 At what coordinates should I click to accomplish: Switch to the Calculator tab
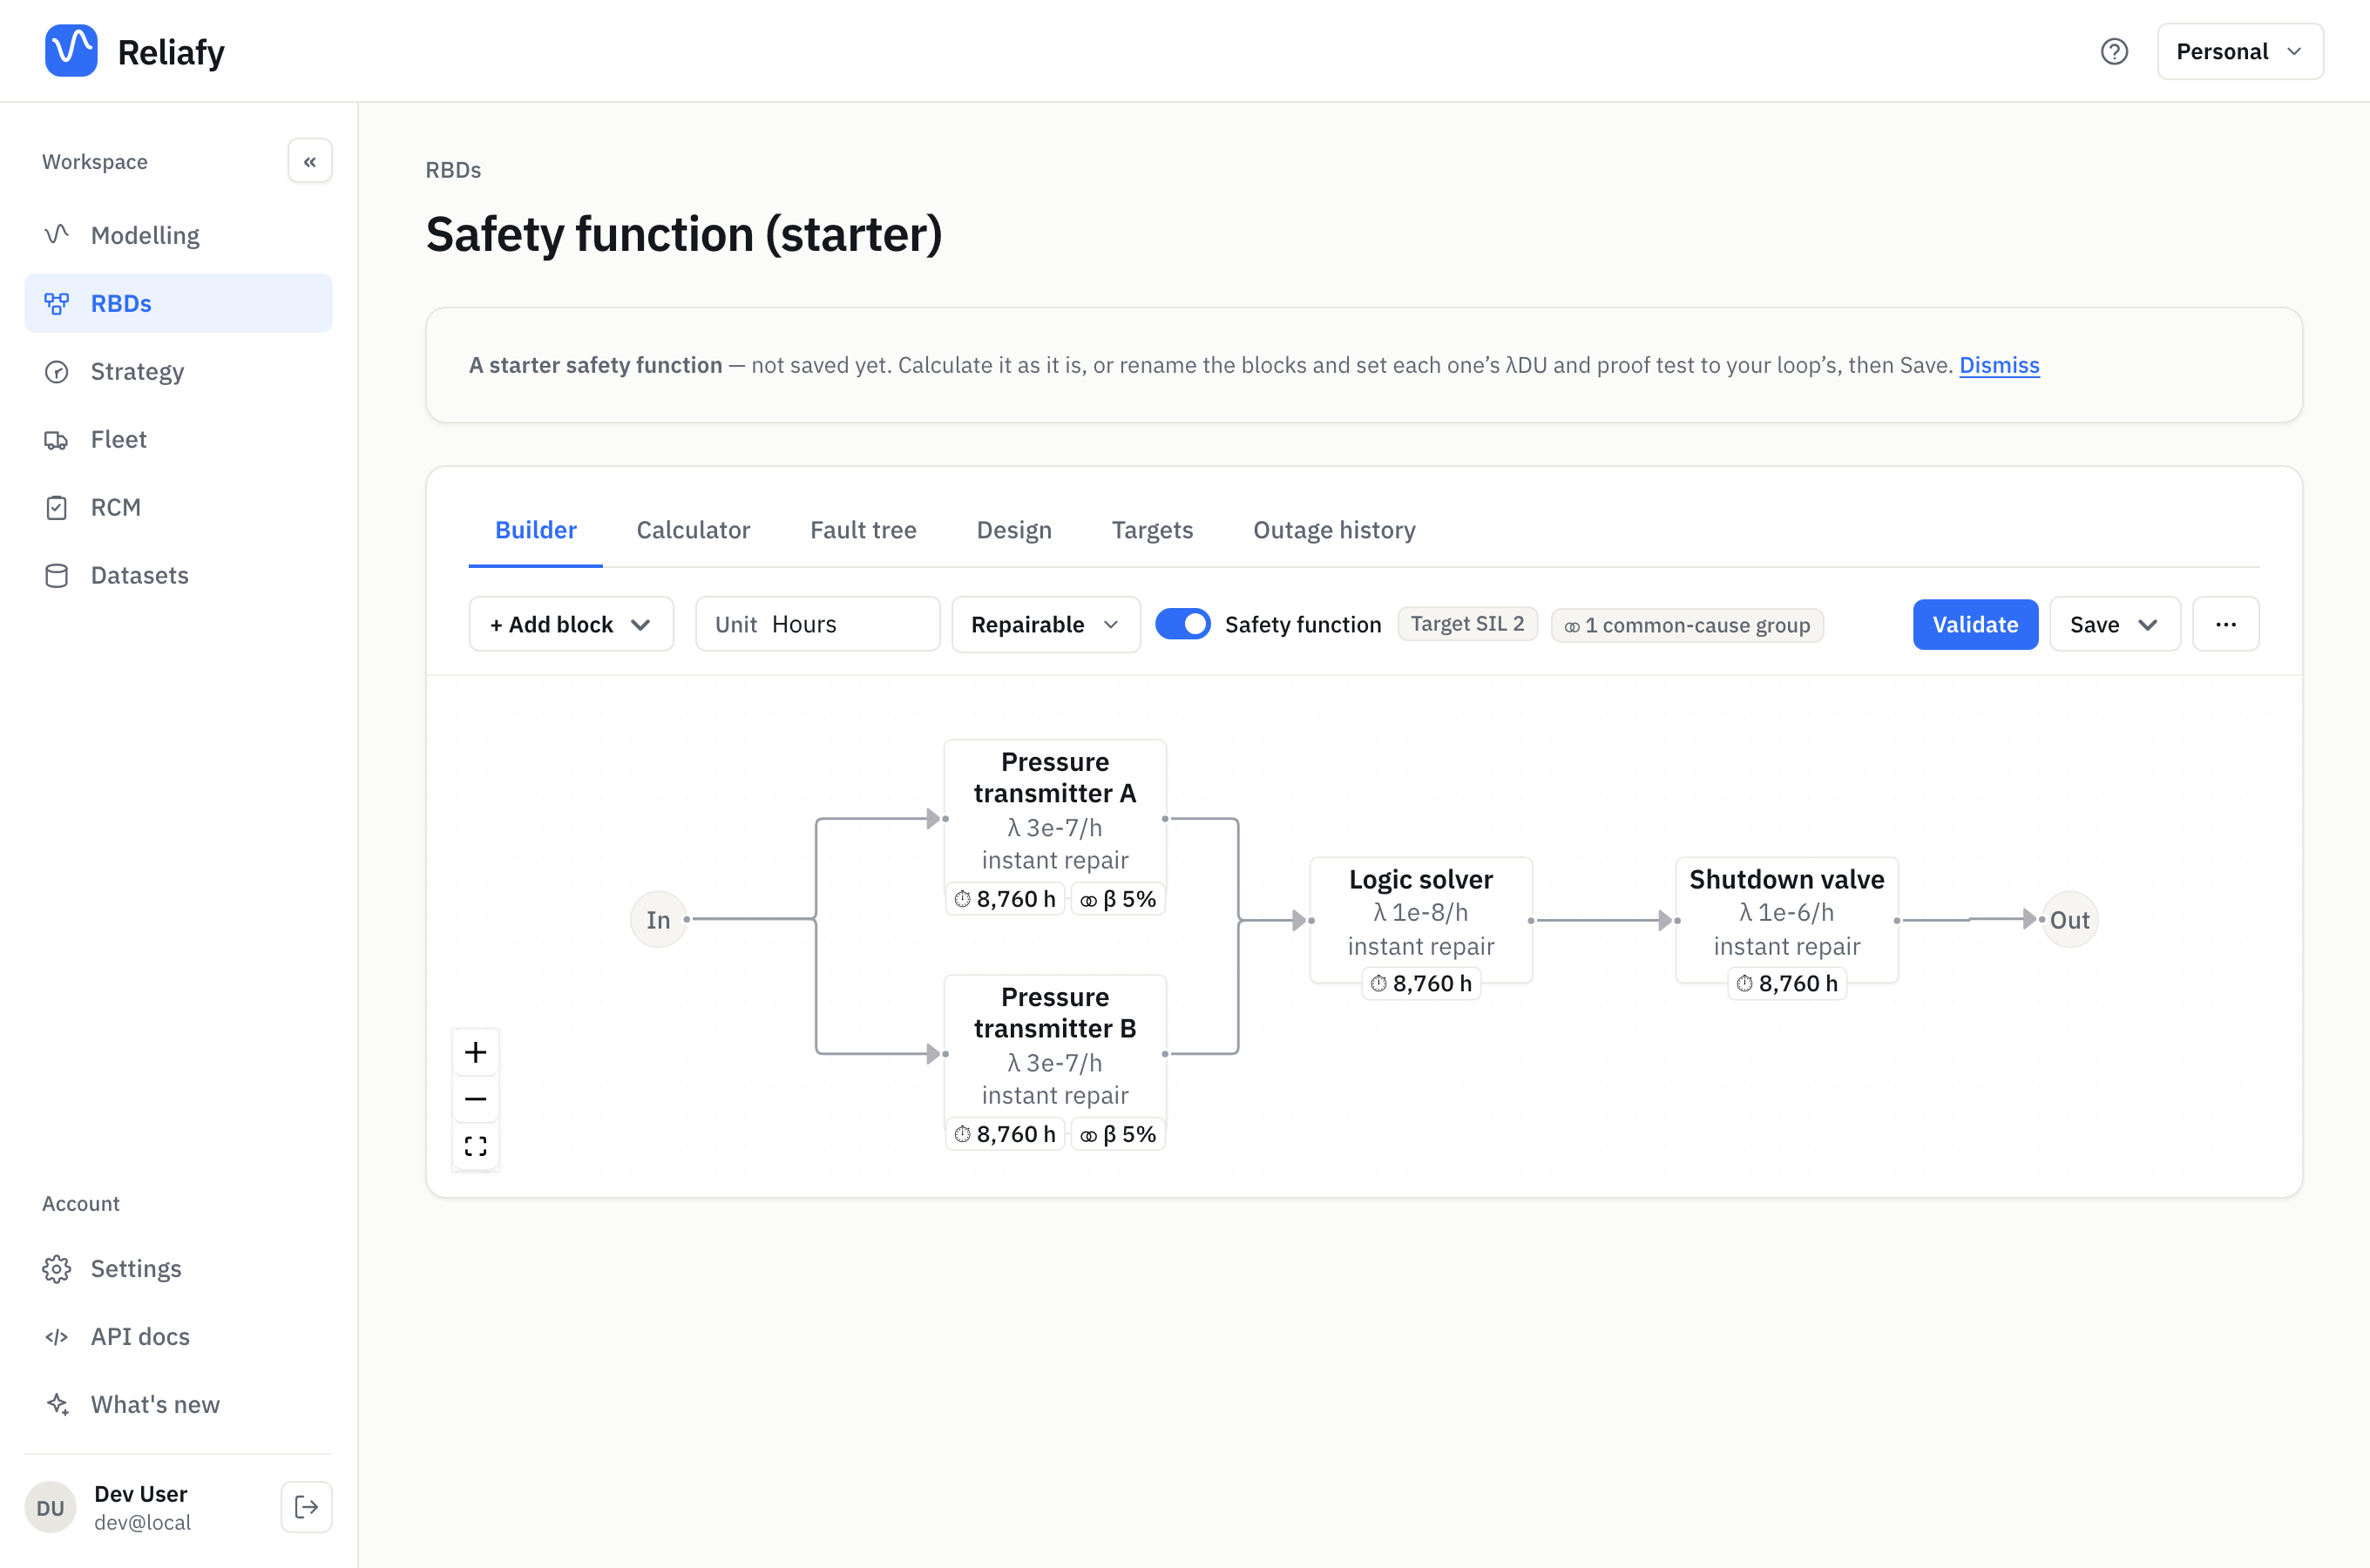coord(693,530)
